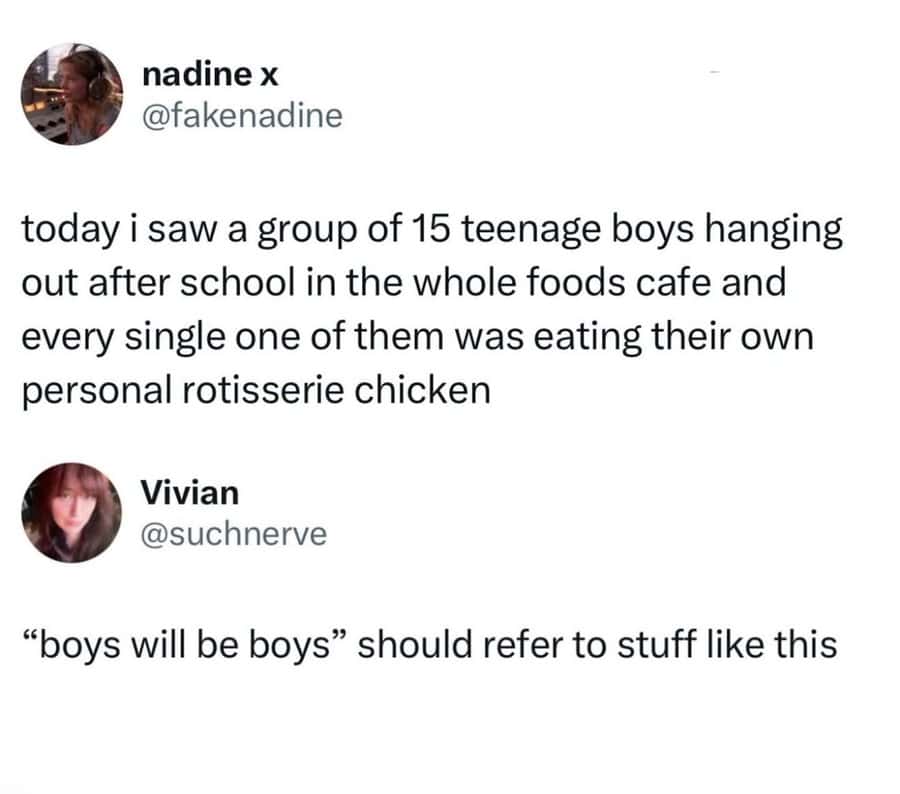The image size is (900, 794).
Task: Visit the @fakenadine handle
Action: click(242, 115)
